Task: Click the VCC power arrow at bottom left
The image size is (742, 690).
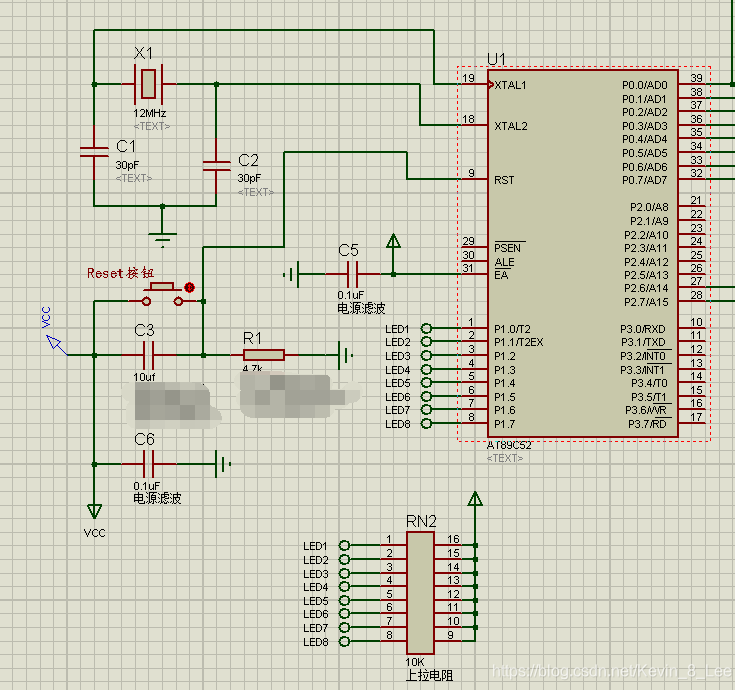Action: point(94,511)
